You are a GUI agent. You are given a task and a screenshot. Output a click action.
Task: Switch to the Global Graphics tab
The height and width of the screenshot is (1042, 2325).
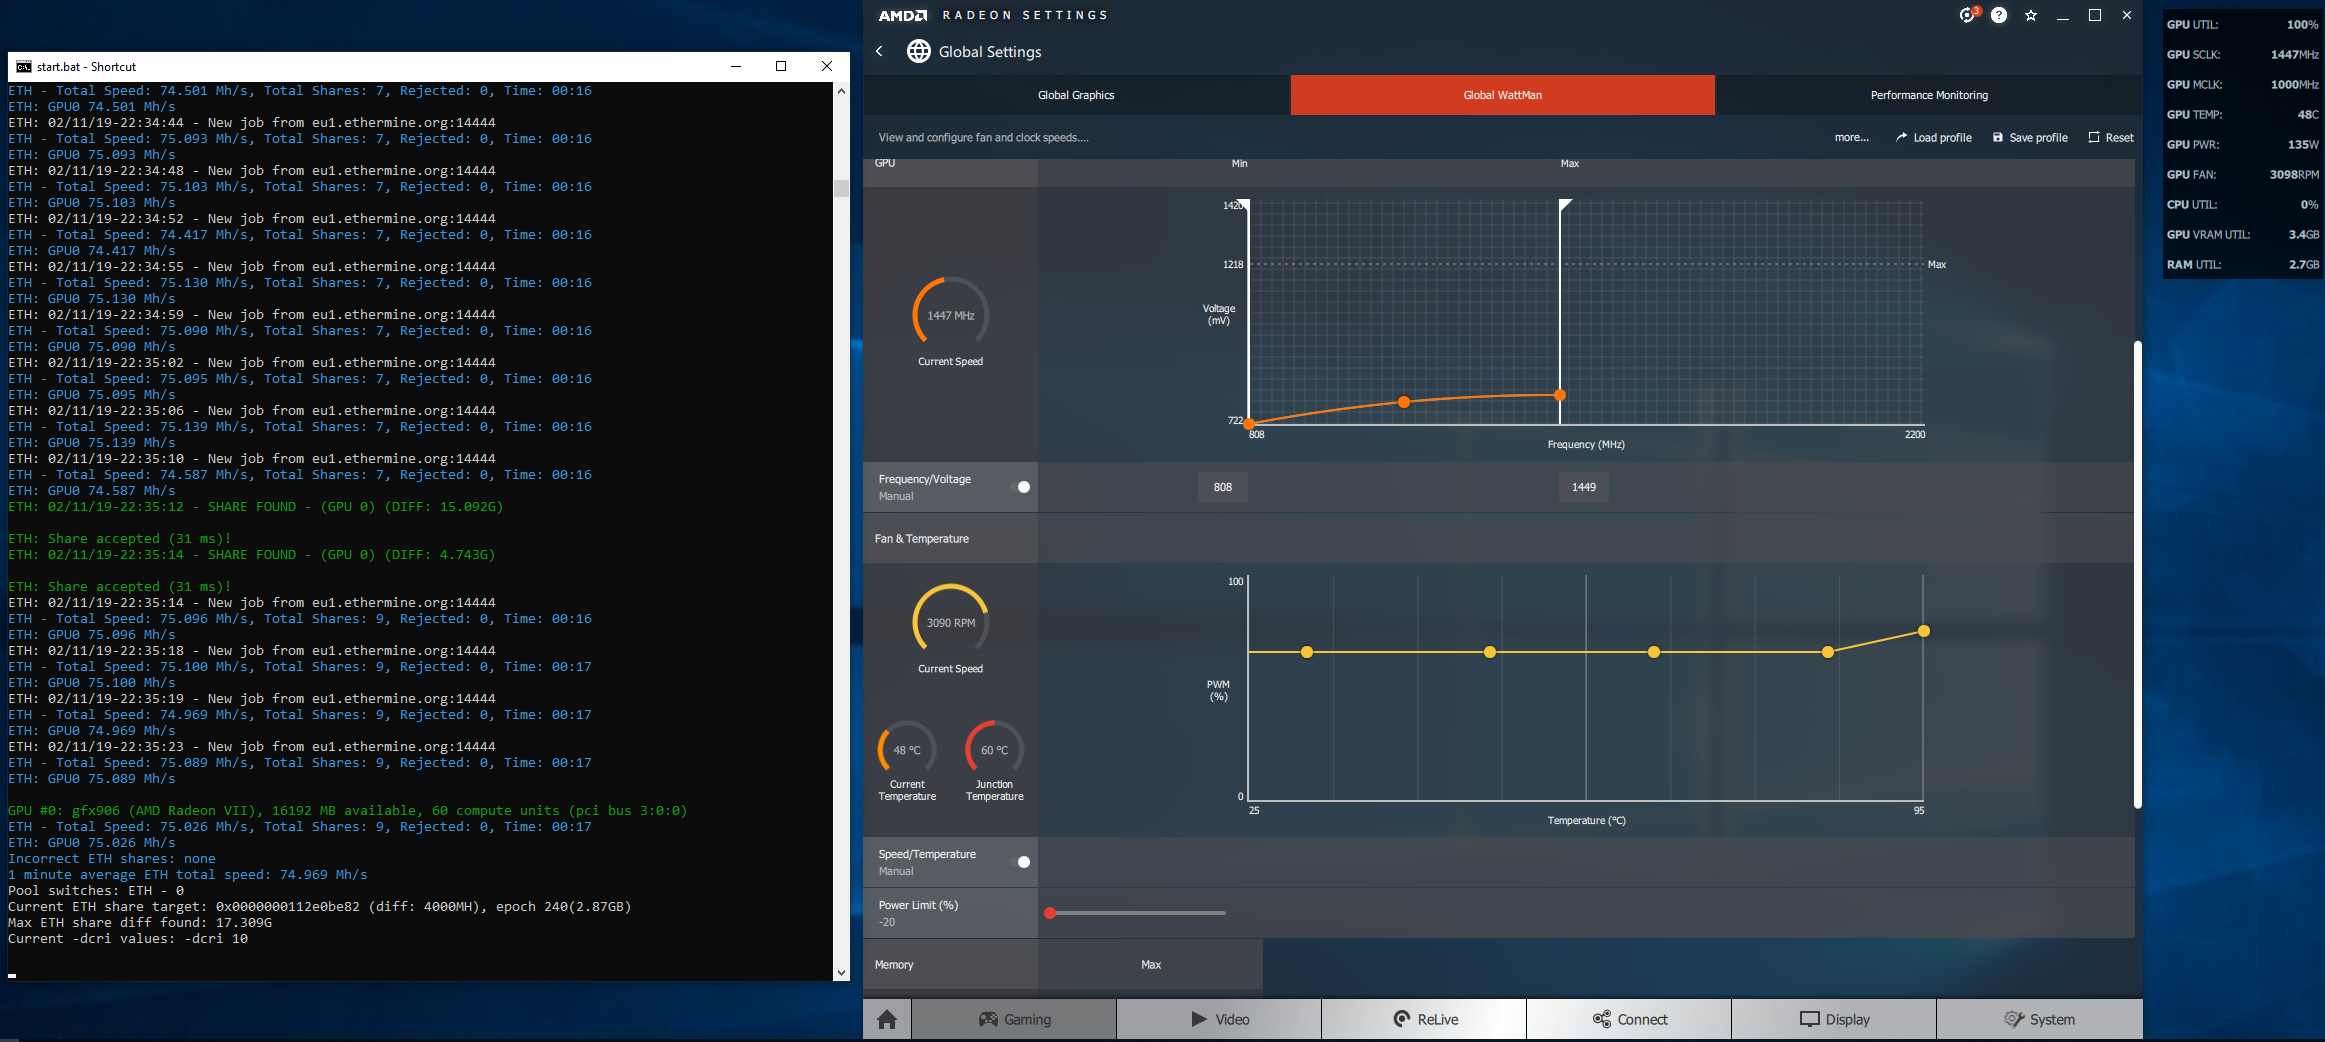[1076, 95]
